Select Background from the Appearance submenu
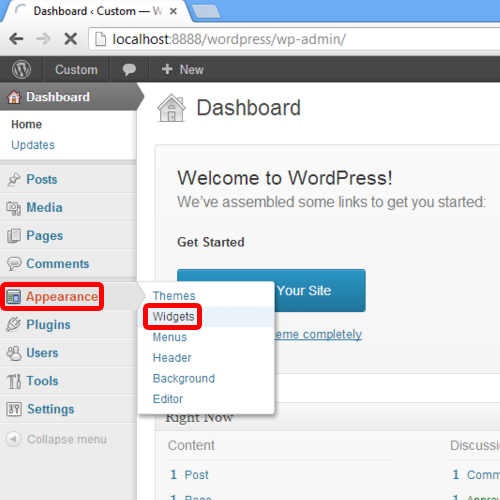 pos(184,379)
